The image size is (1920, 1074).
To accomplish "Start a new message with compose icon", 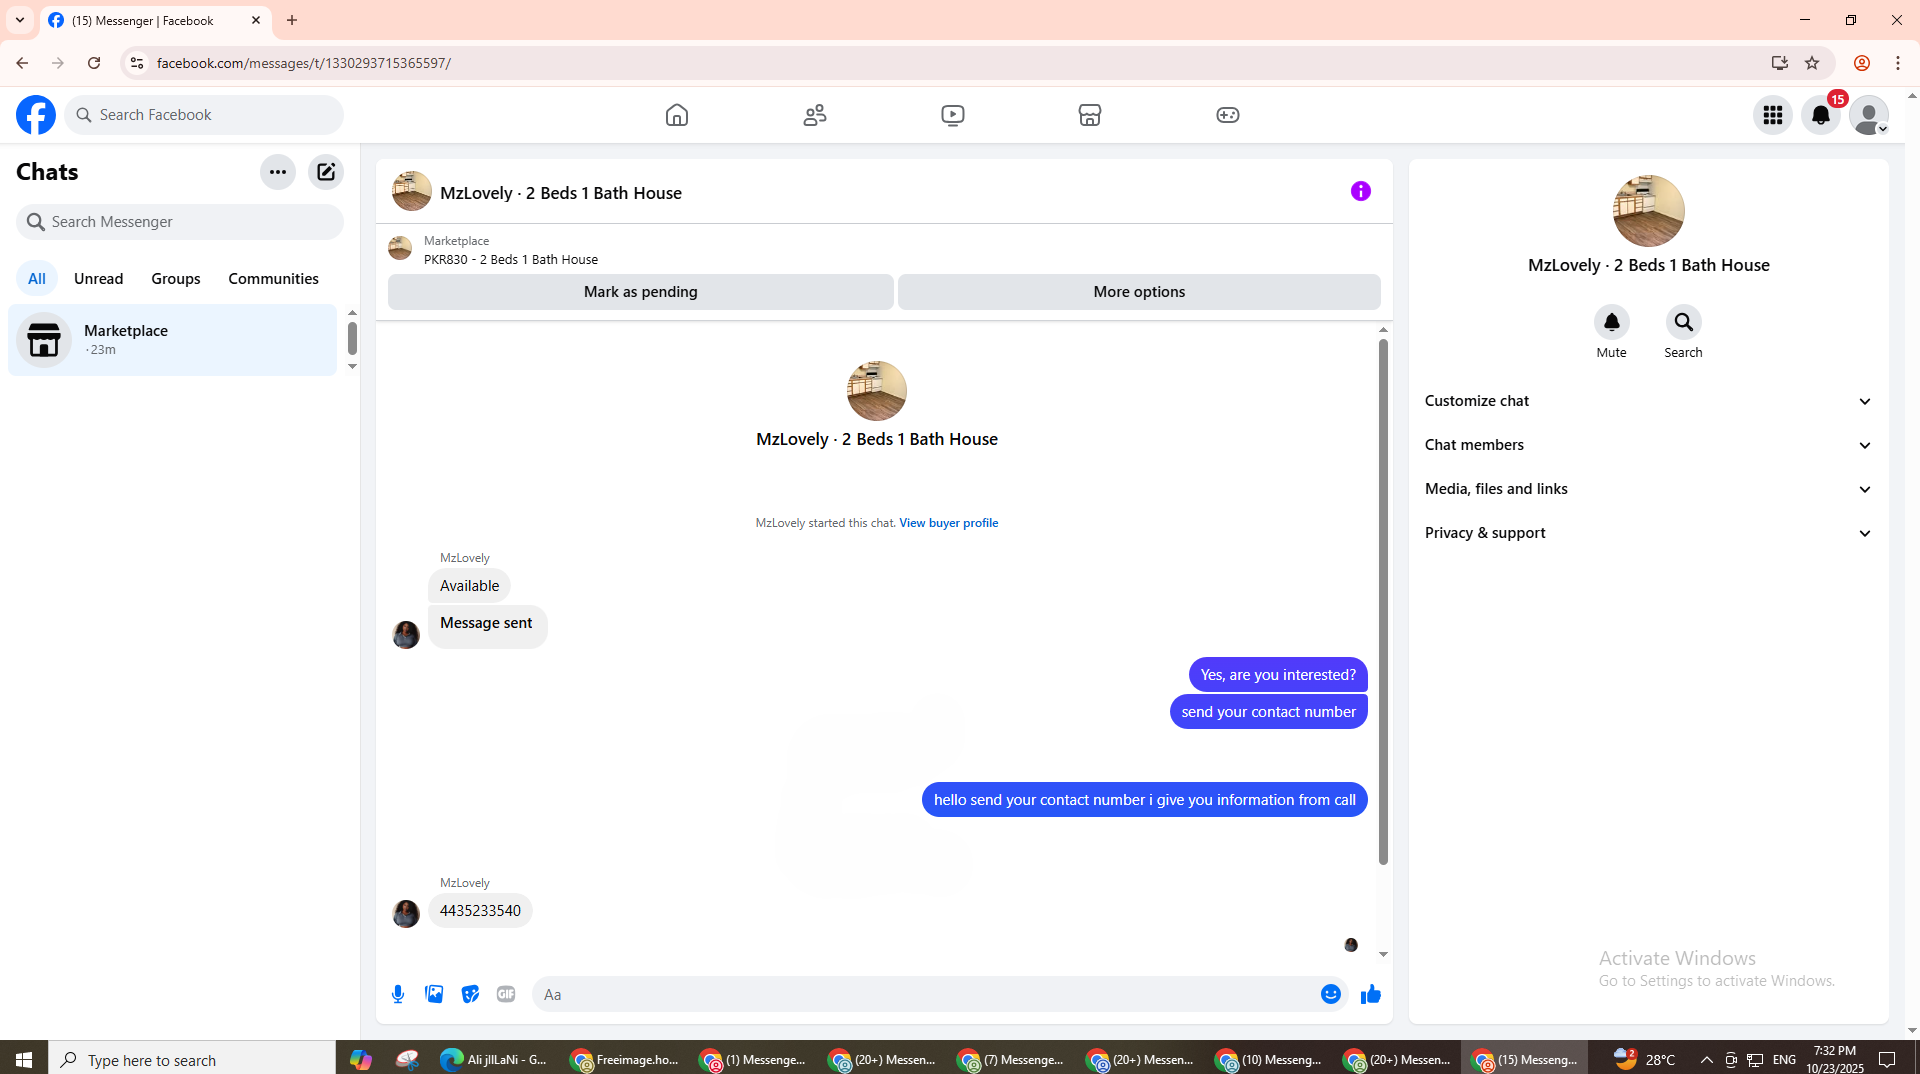I will [x=326, y=172].
